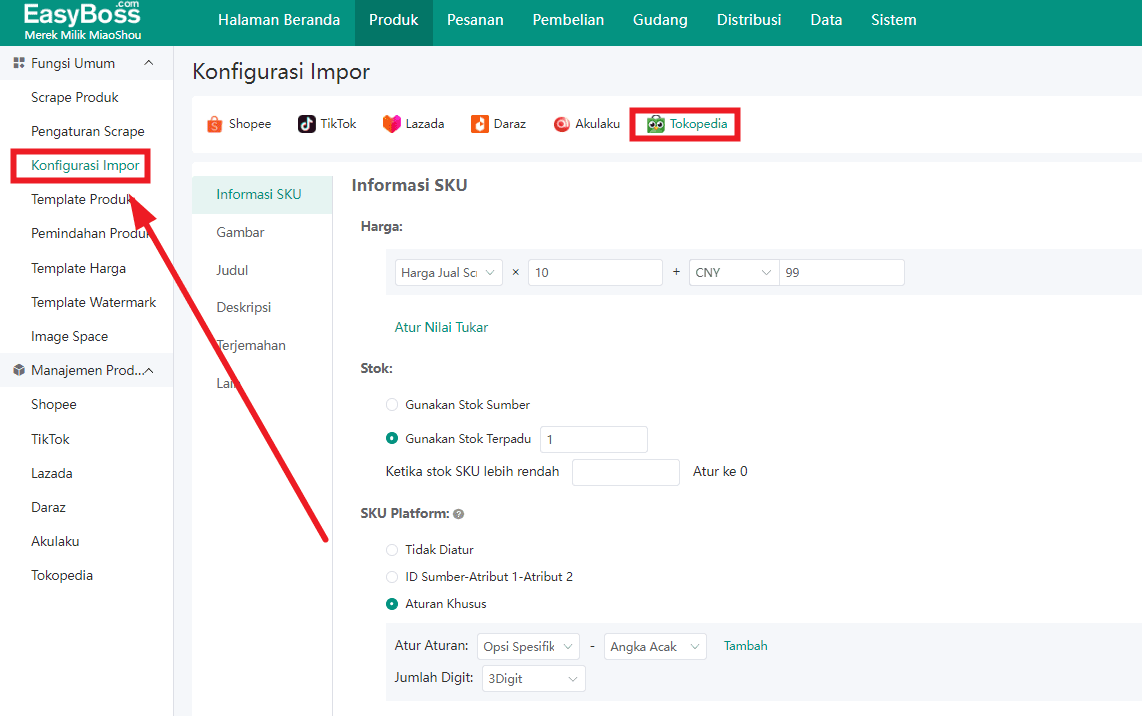Collapse the Manajemen Produk sidebar section

tap(149, 371)
